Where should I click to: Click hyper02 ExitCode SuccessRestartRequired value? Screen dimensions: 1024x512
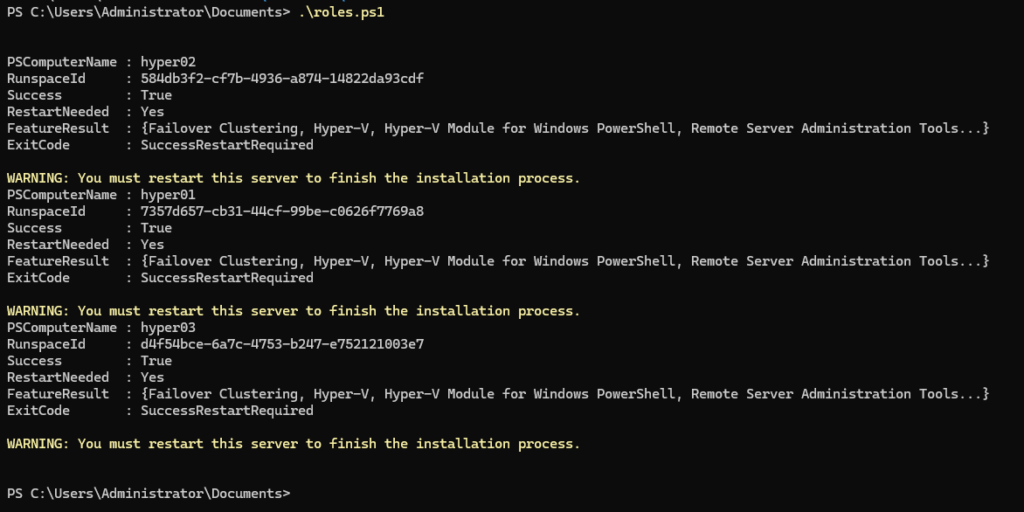(x=226, y=145)
